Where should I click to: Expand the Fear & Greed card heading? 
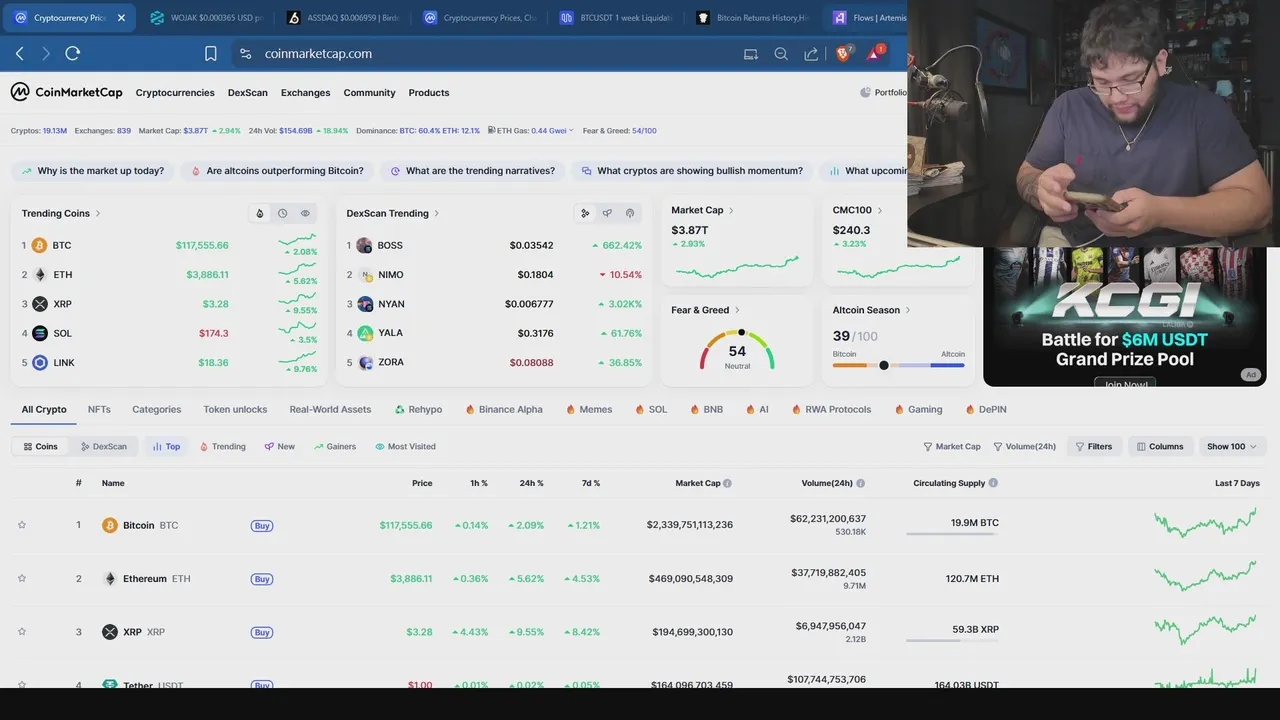pos(706,310)
